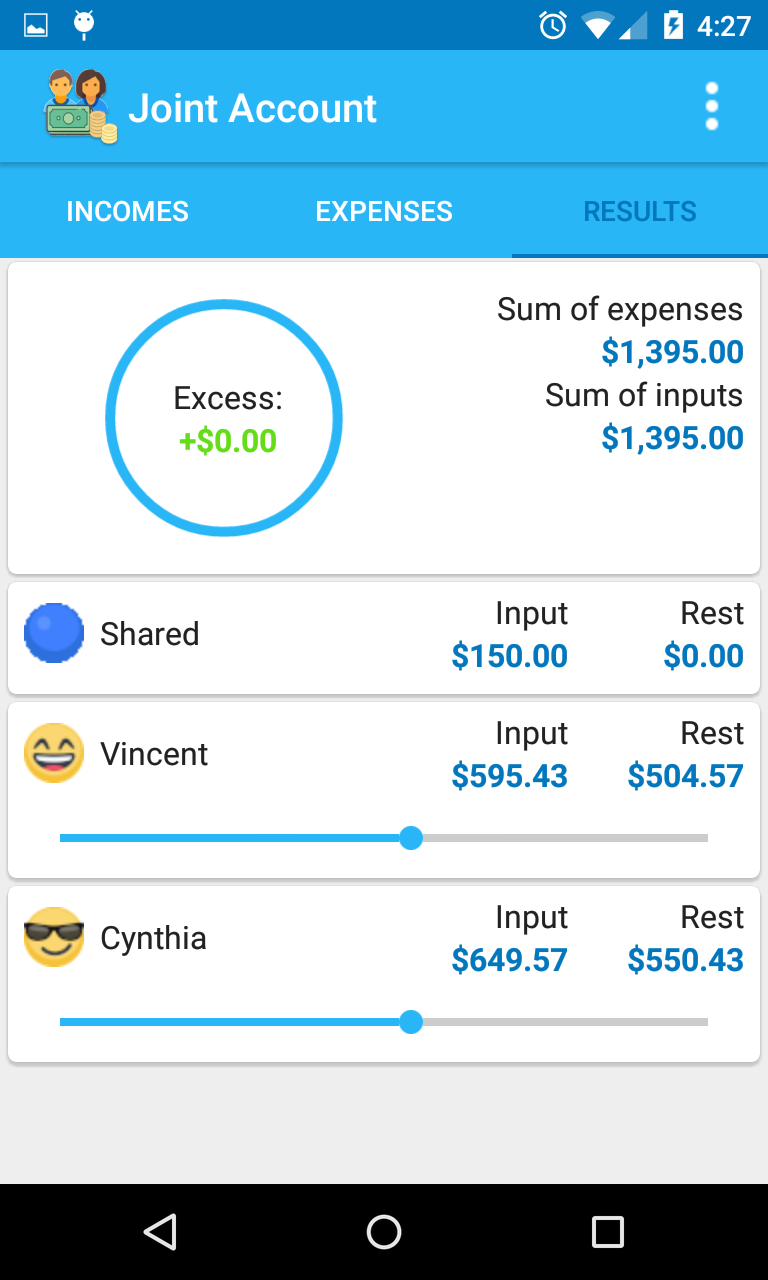
Task: Switch to the Expenses tab
Action: coord(384,211)
